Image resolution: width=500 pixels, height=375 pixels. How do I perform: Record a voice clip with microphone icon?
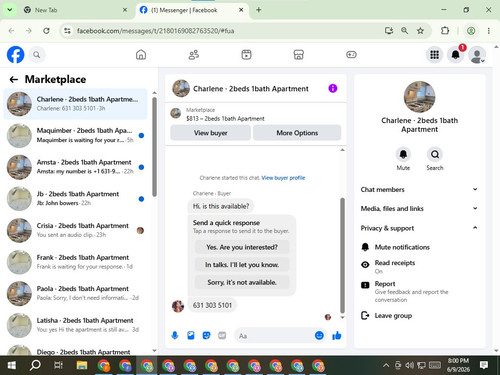[175, 335]
